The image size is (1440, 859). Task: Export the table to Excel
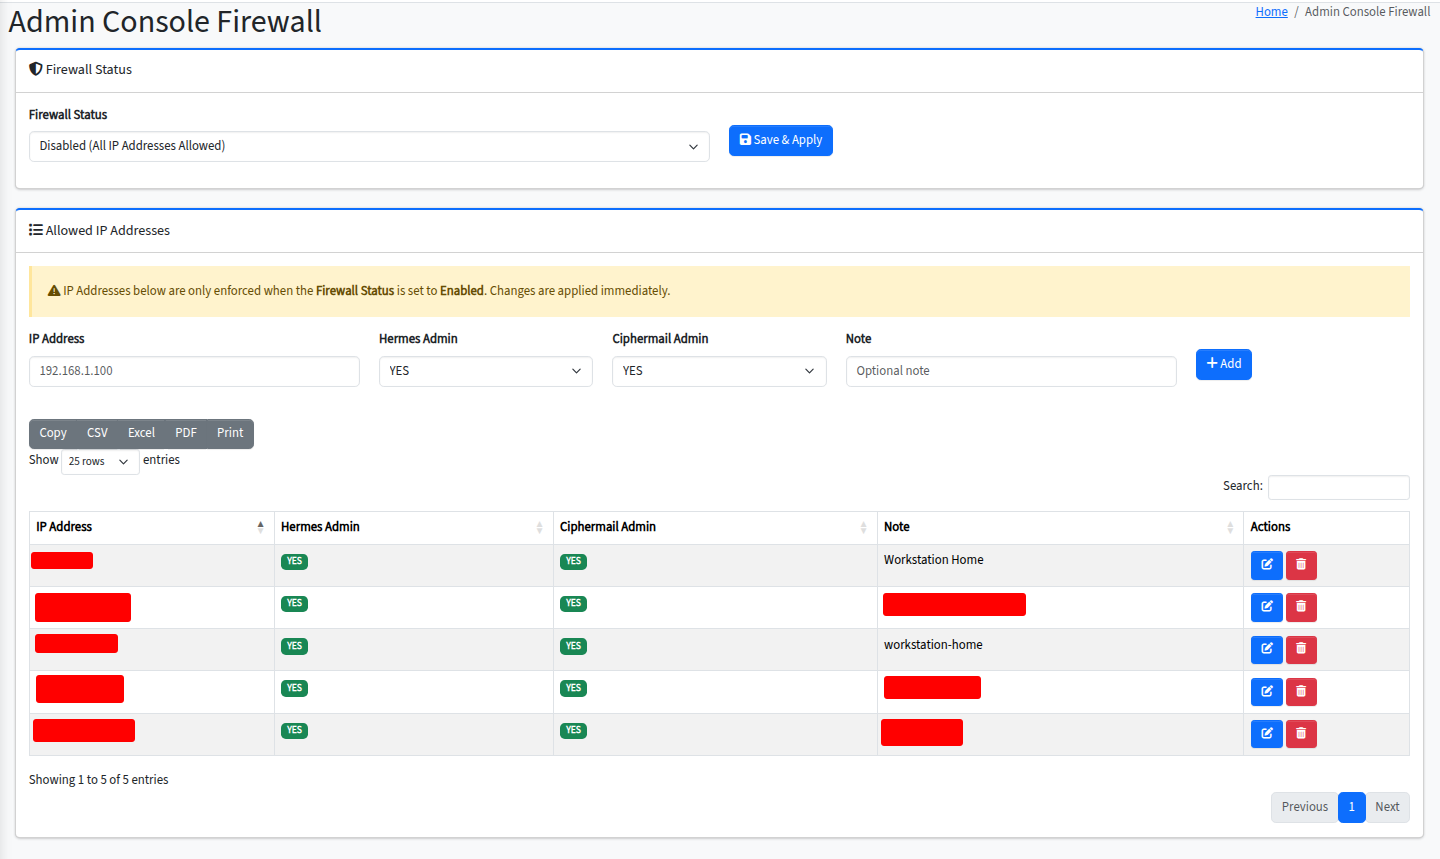coord(141,433)
